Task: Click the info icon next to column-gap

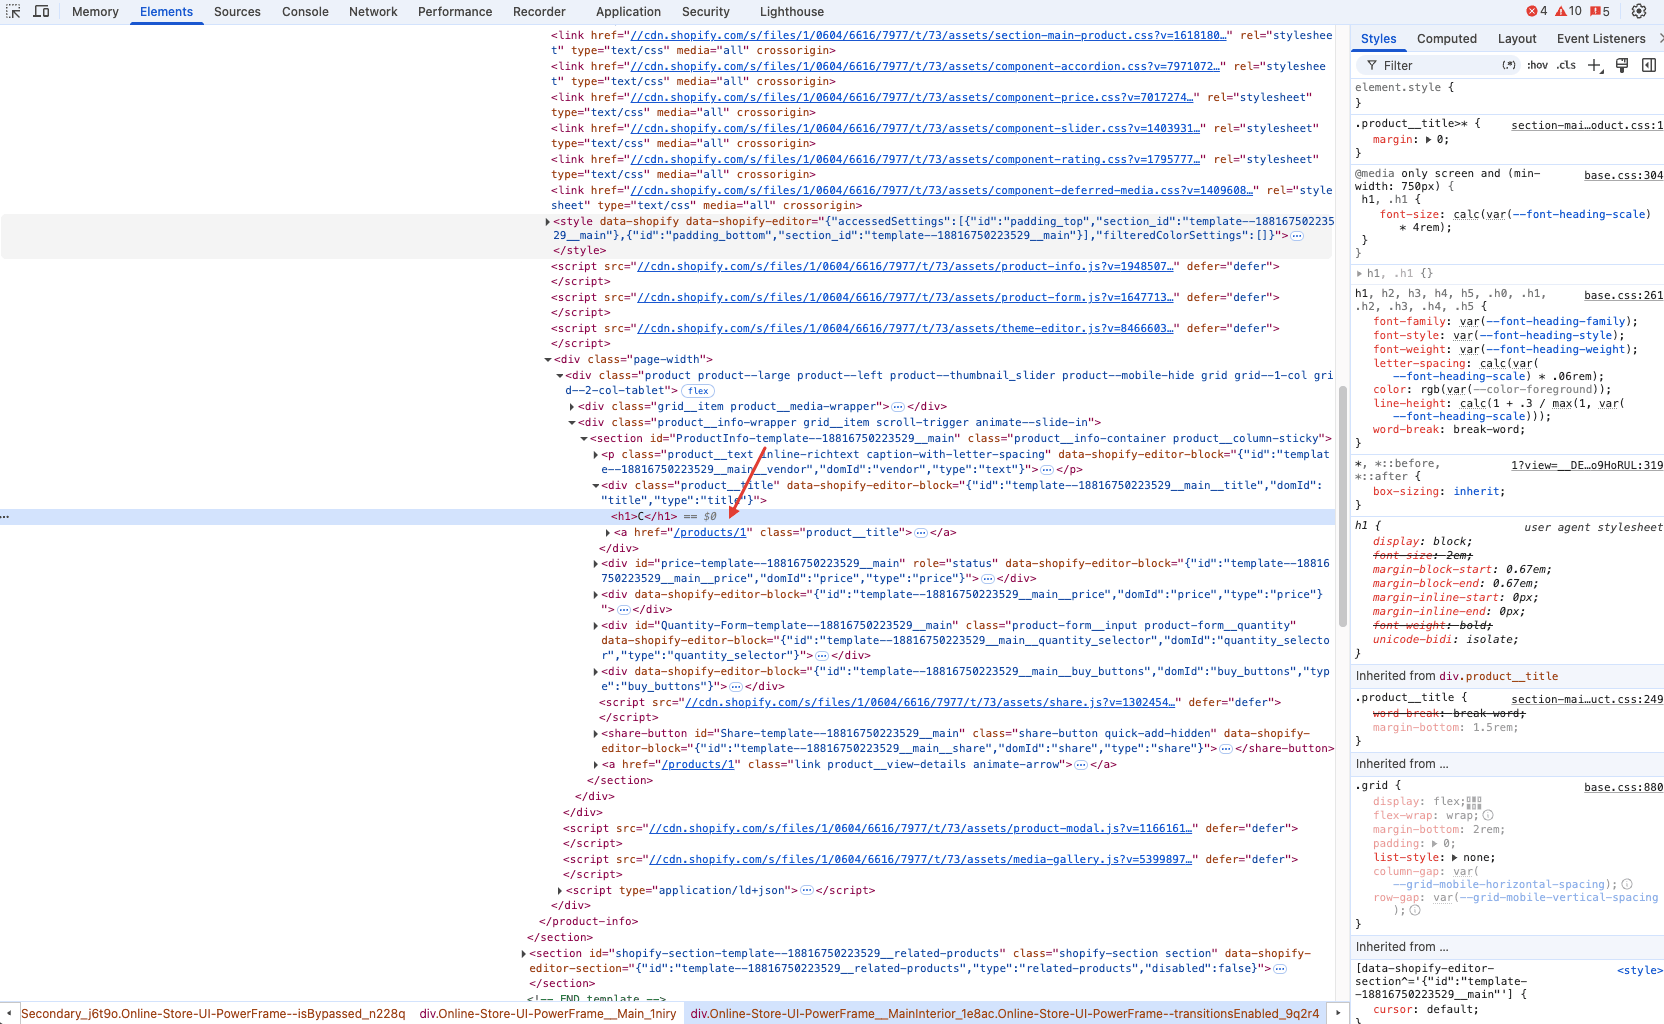Action: coord(1627,884)
